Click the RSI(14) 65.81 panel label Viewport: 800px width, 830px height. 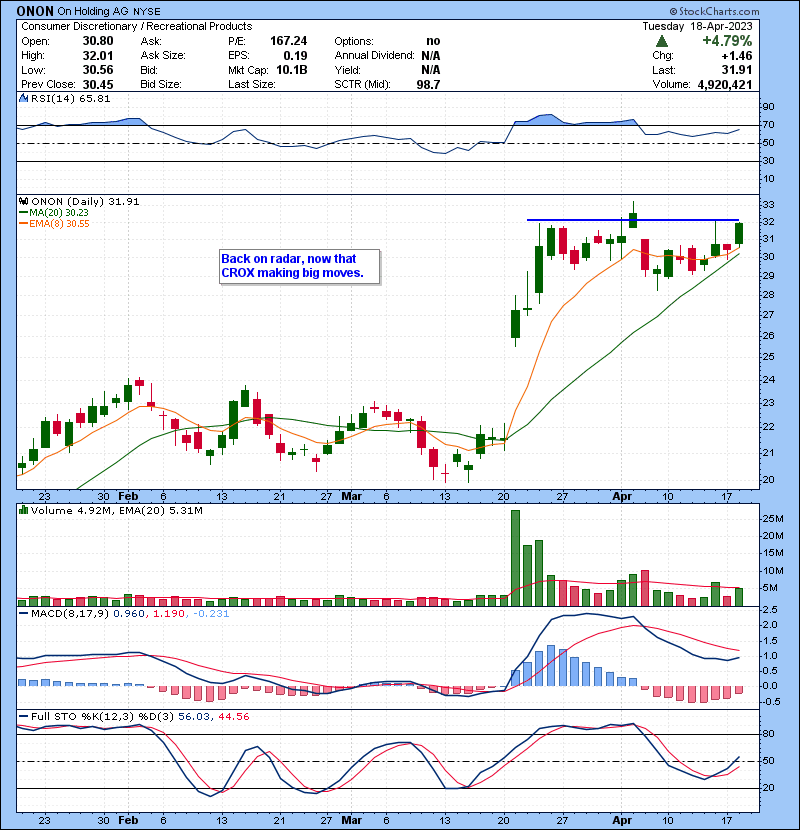[70, 98]
